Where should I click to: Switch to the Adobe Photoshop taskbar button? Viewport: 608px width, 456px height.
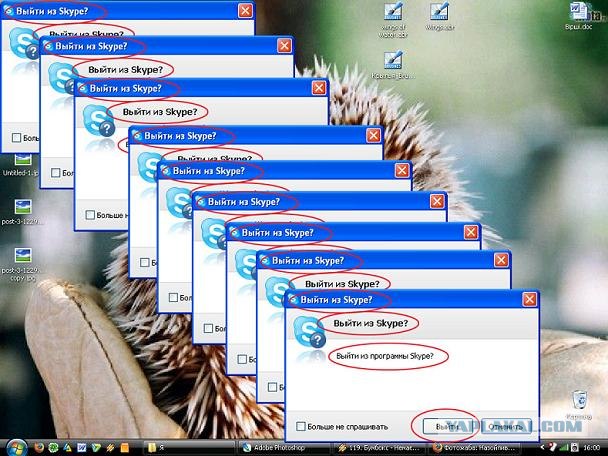(284, 448)
